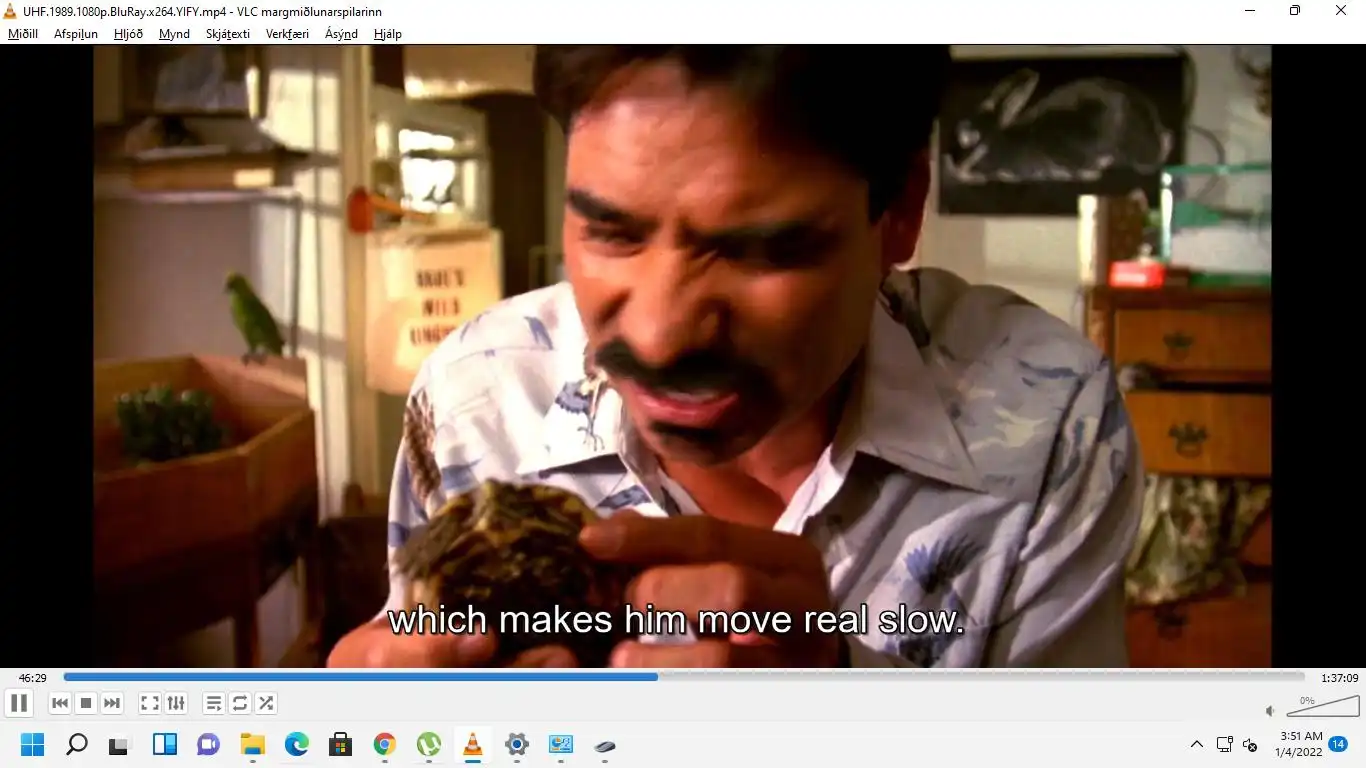The height and width of the screenshot is (768, 1366).
Task: Show the playlist view
Action: (214, 703)
